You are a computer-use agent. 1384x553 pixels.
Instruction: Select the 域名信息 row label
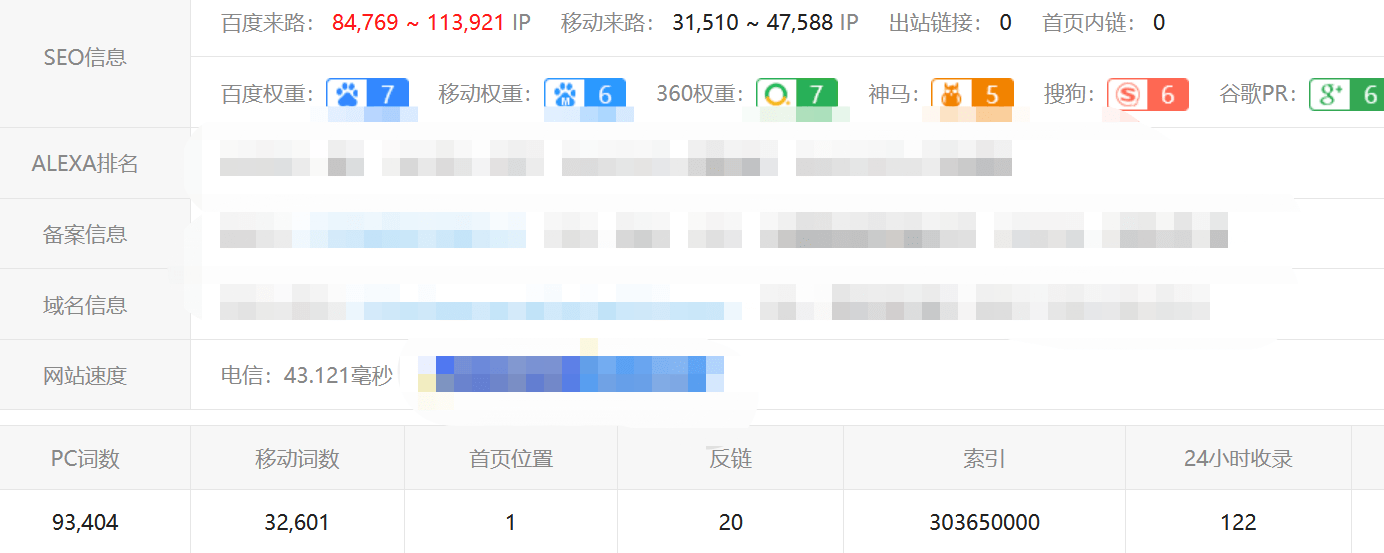(85, 306)
